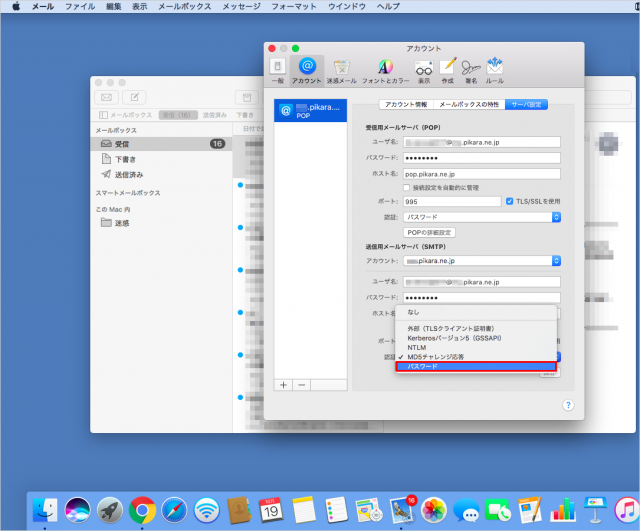640x531 pixels.
Task: Open Calendar icon showing 19 in Dock
Action: 271,510
